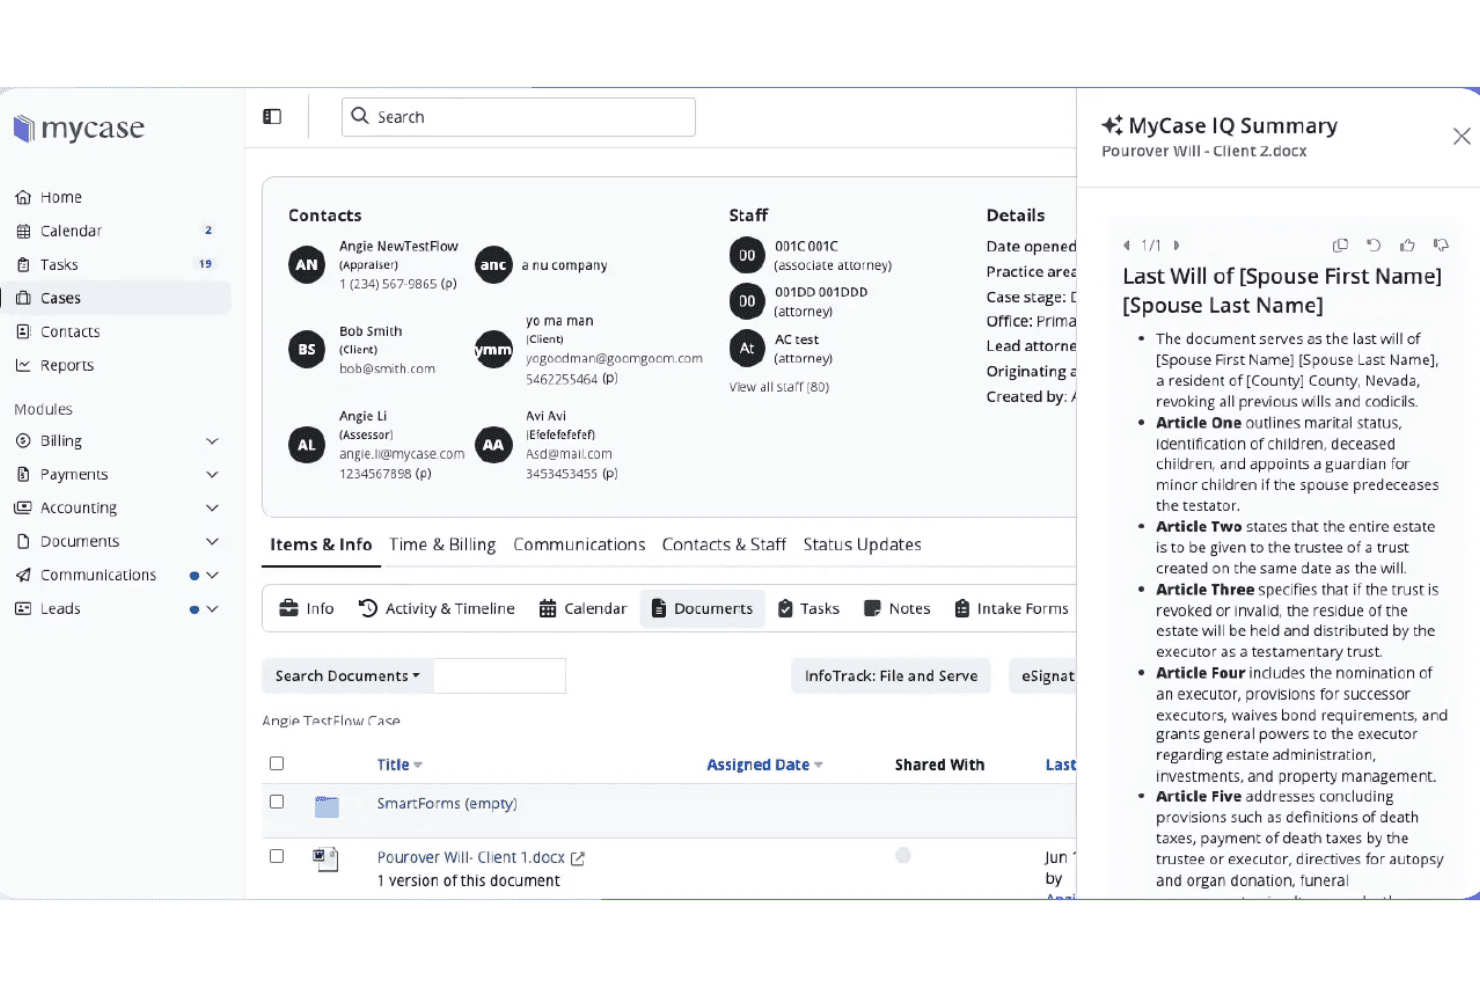Click the Leads module icon
The width and height of the screenshot is (1480, 987).
[x=23, y=609]
